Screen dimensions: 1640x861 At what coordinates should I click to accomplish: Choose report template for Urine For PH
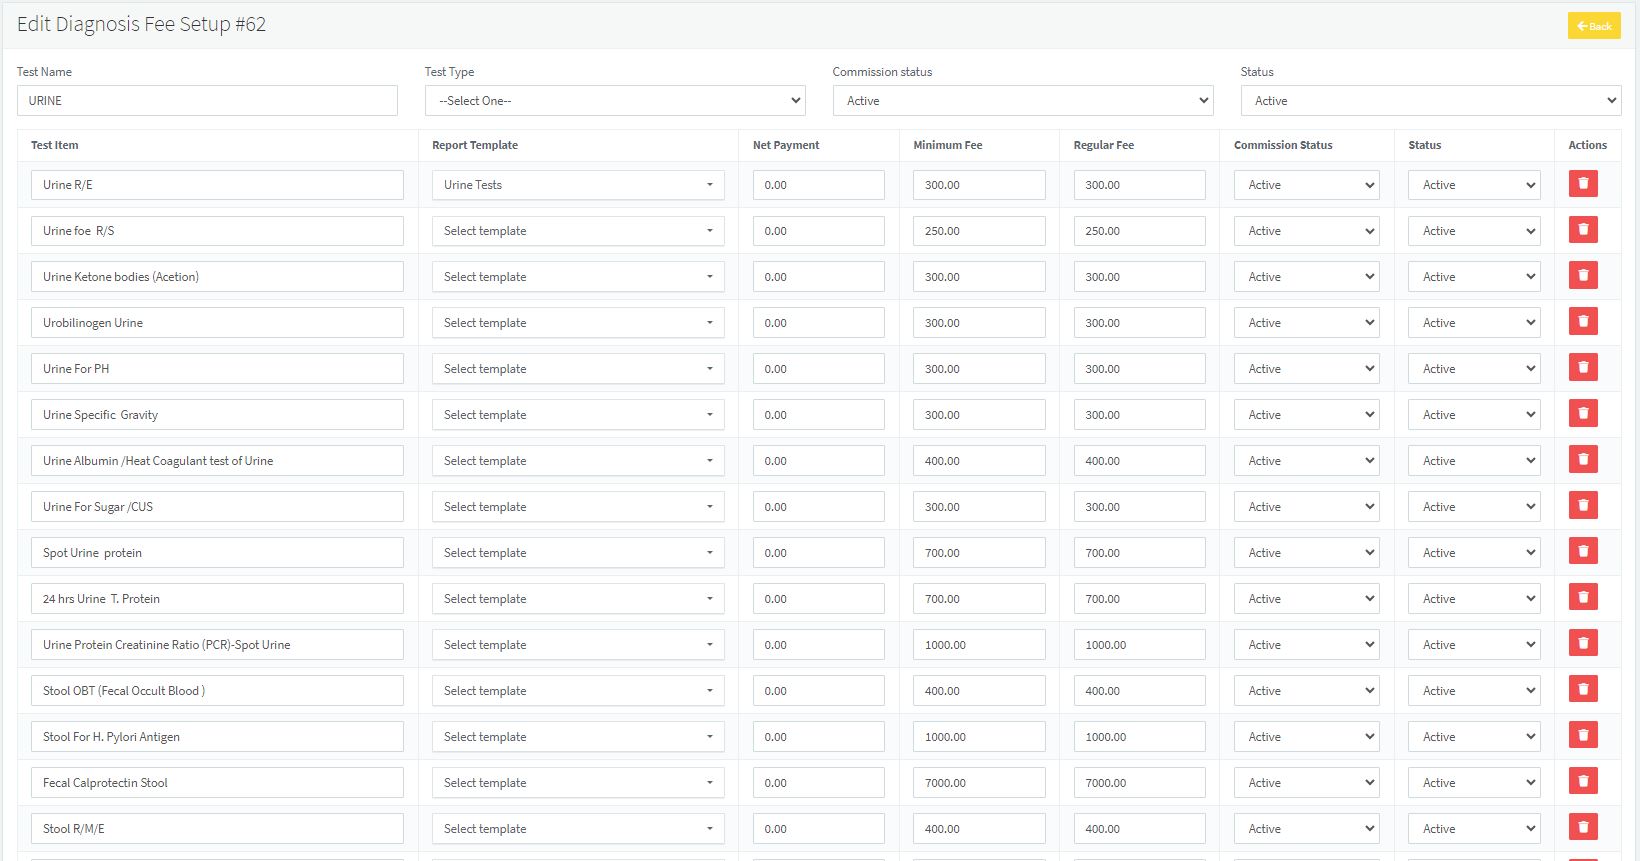coord(577,369)
